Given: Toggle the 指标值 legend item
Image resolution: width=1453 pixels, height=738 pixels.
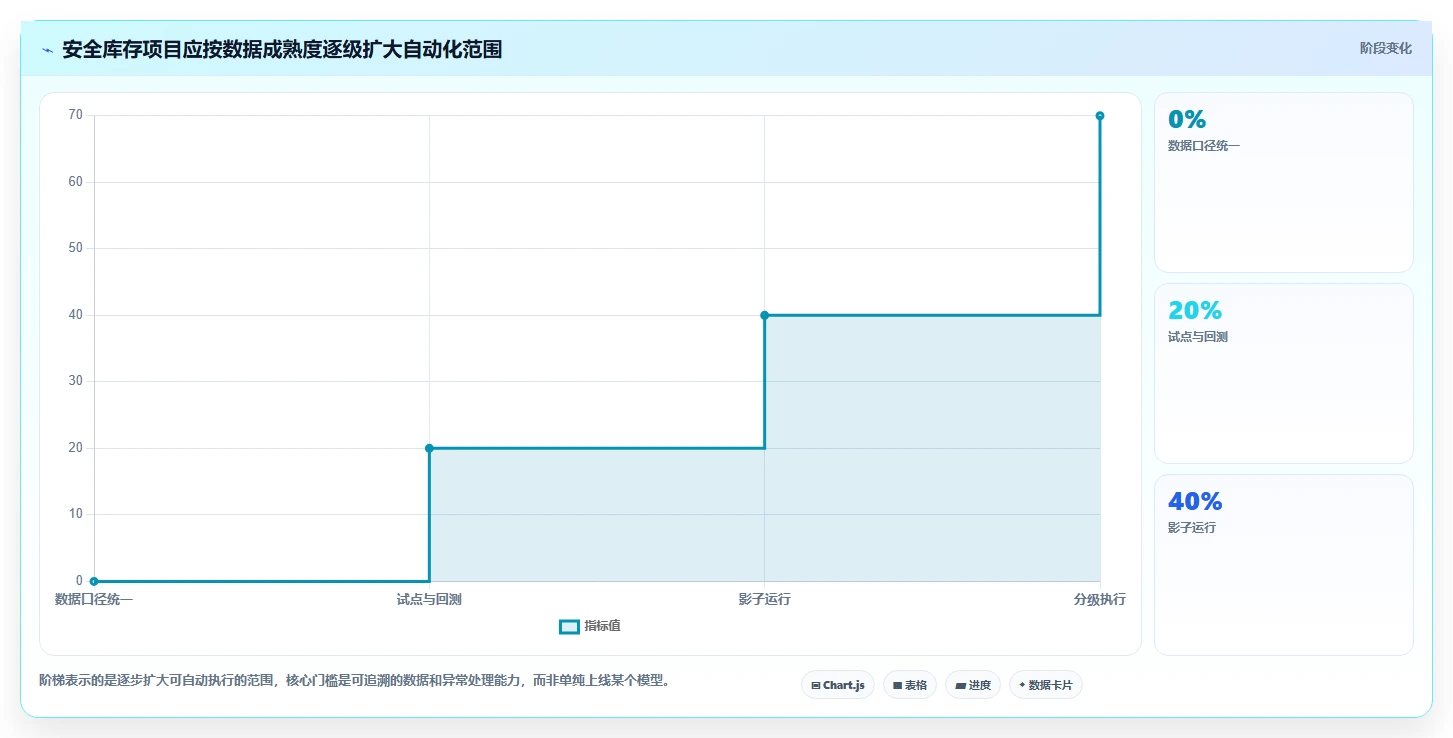Looking at the screenshot, I should click(x=590, y=626).
